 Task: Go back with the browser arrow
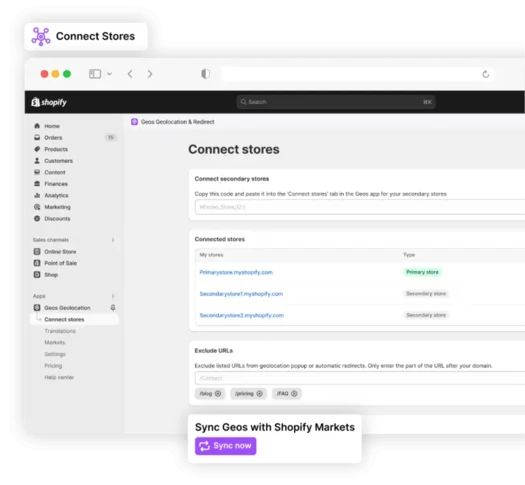point(130,74)
